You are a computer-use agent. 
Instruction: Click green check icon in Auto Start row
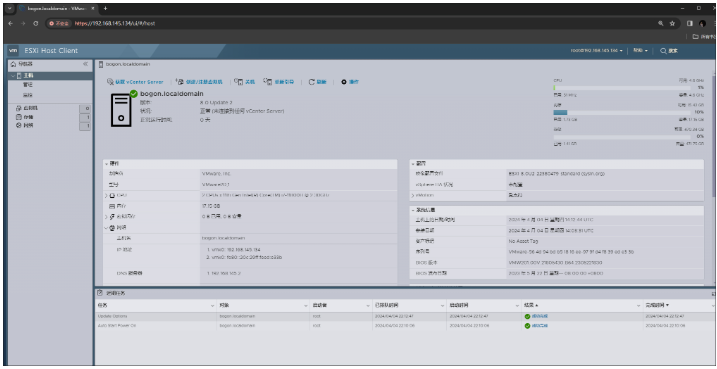coord(527,326)
